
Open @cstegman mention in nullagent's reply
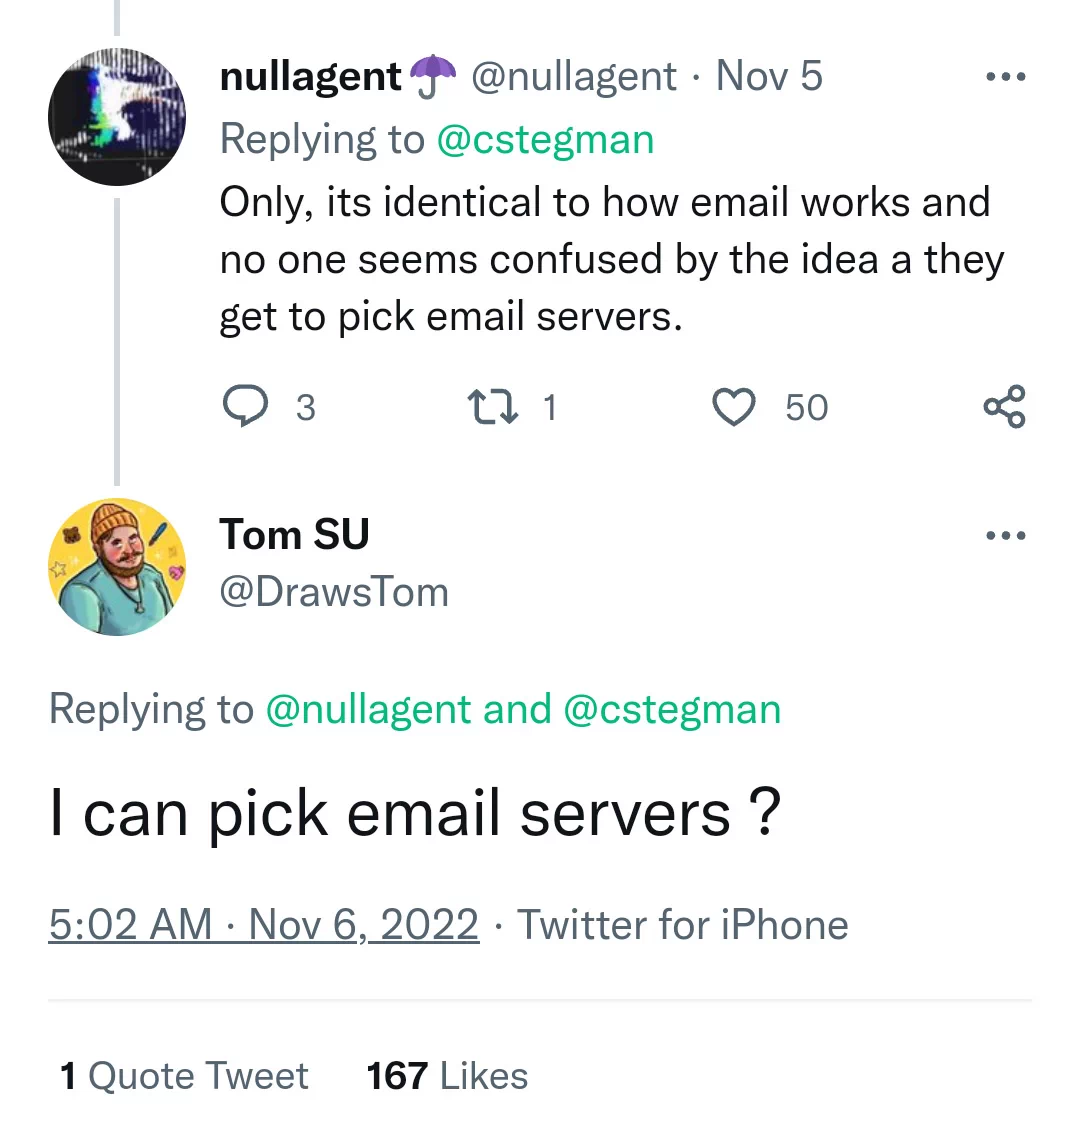pos(545,140)
